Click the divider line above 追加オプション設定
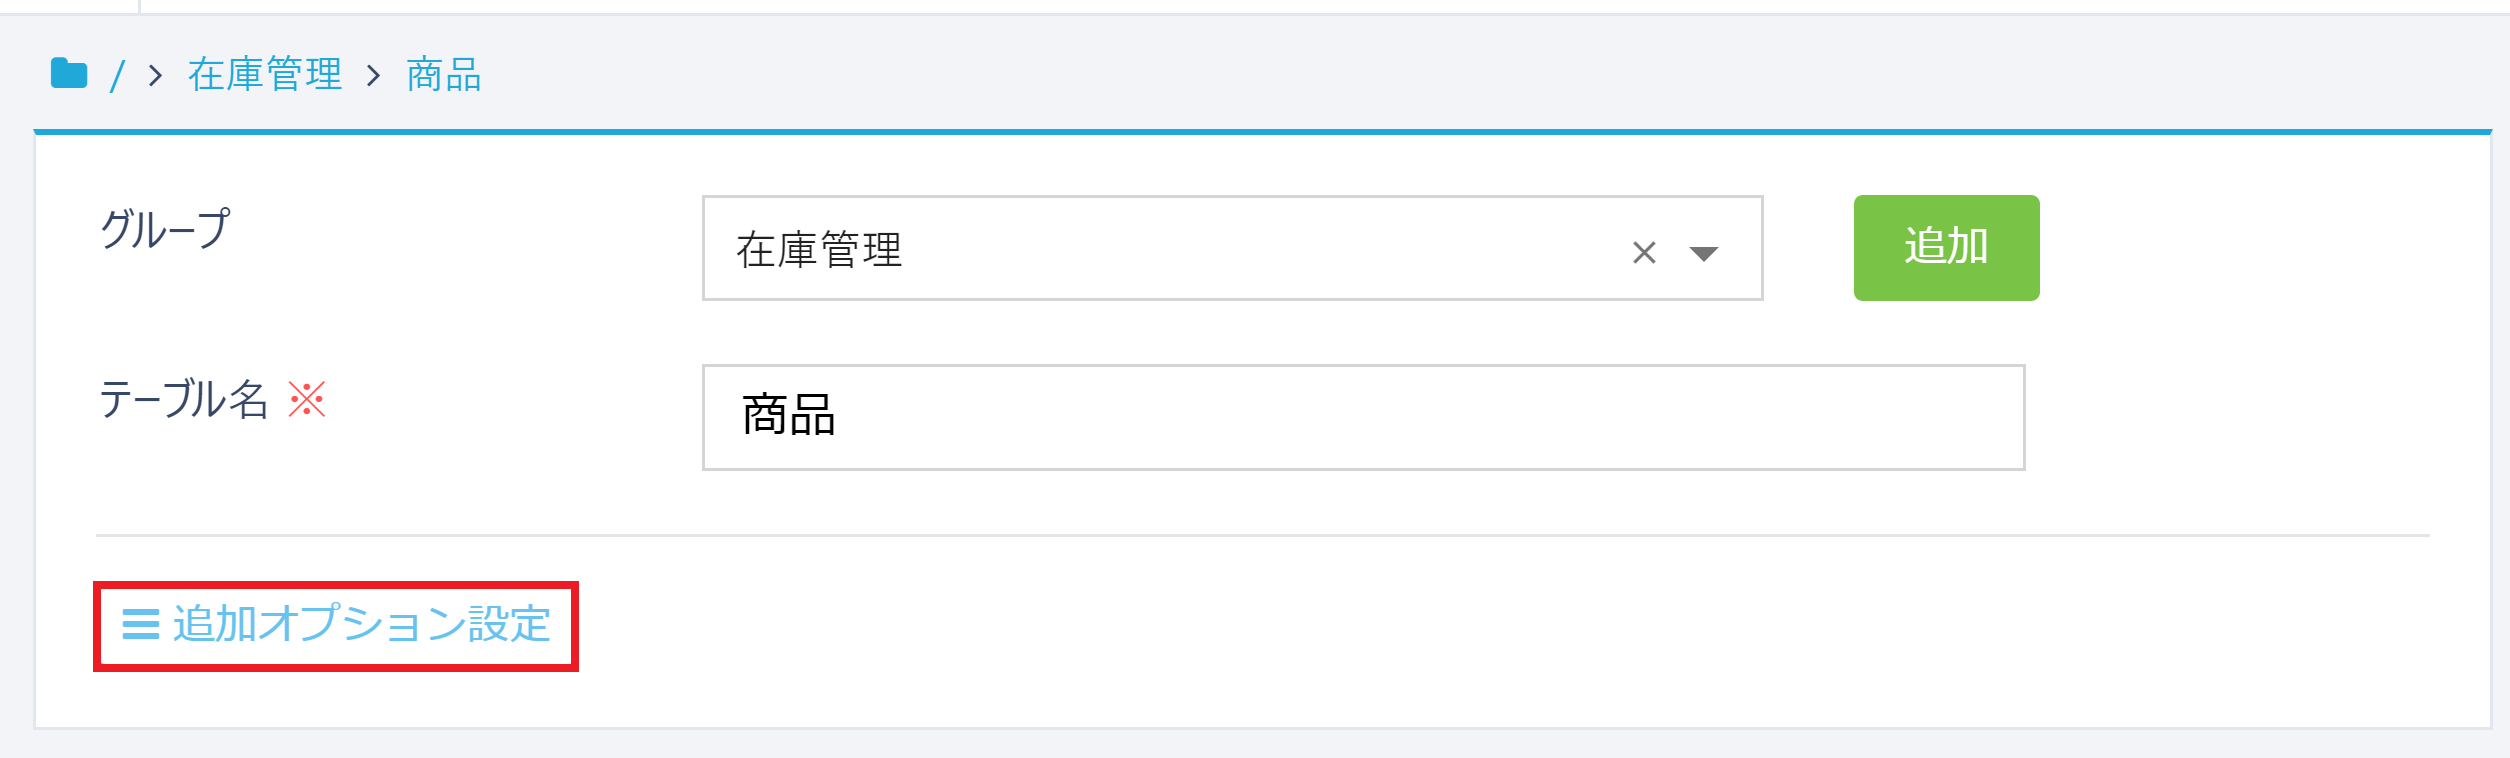 point(1262,535)
